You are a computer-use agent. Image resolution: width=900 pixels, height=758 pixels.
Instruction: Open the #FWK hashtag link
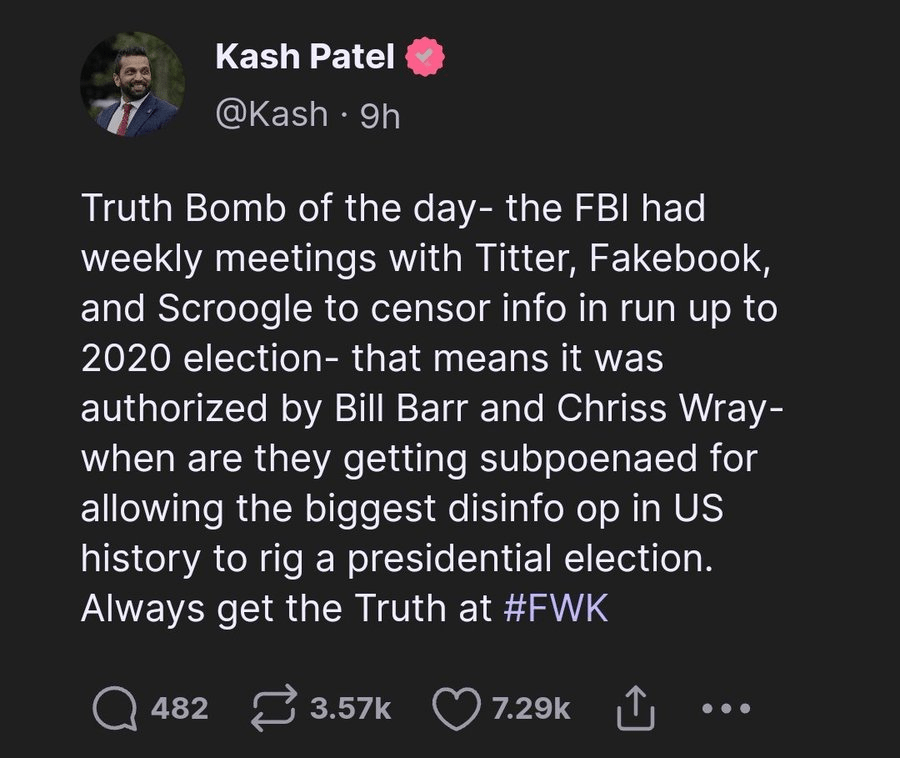coord(557,607)
